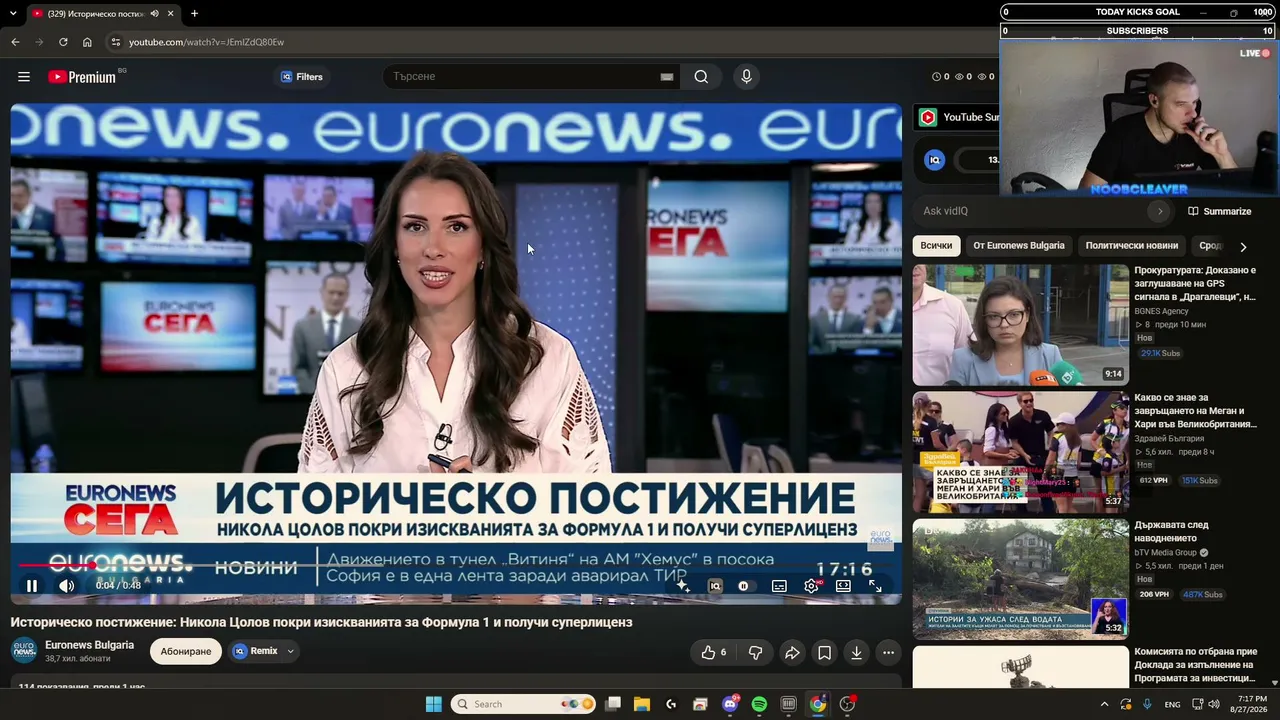Open Discord from the taskbar
The width and height of the screenshot is (1280, 720).
(x=730, y=704)
